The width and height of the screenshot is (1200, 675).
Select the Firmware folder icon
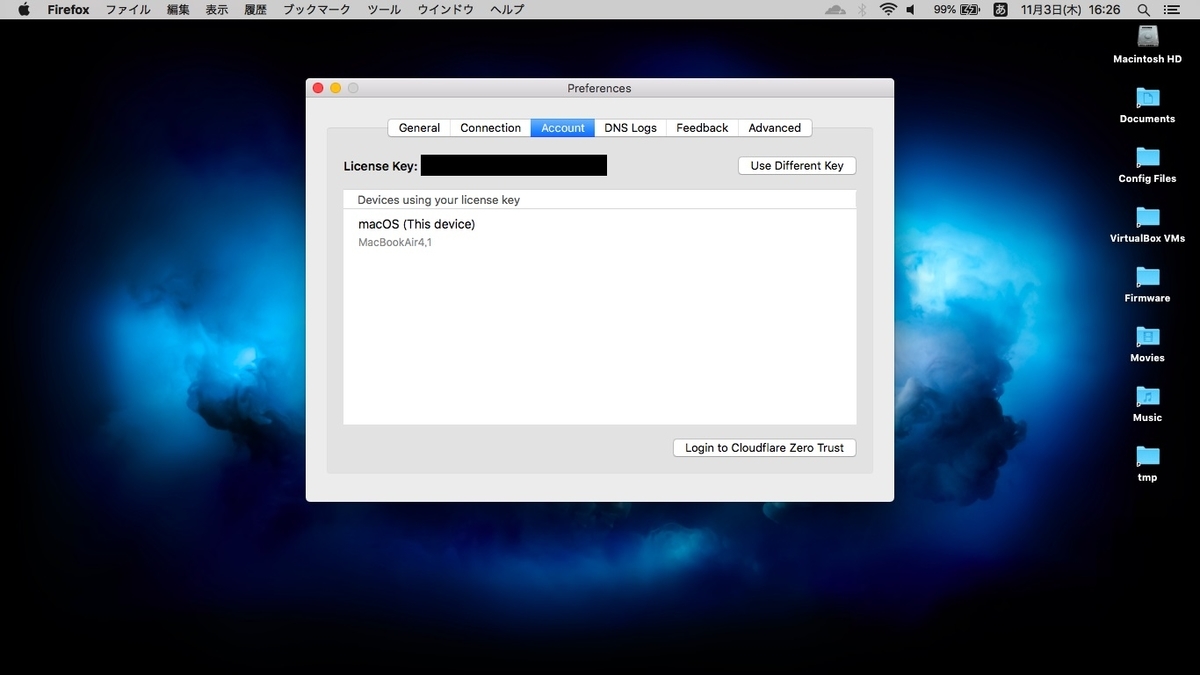point(1147,276)
